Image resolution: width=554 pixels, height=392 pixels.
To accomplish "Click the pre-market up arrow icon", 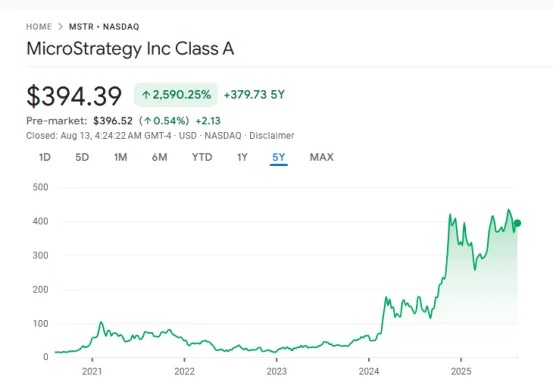I will pos(148,121).
